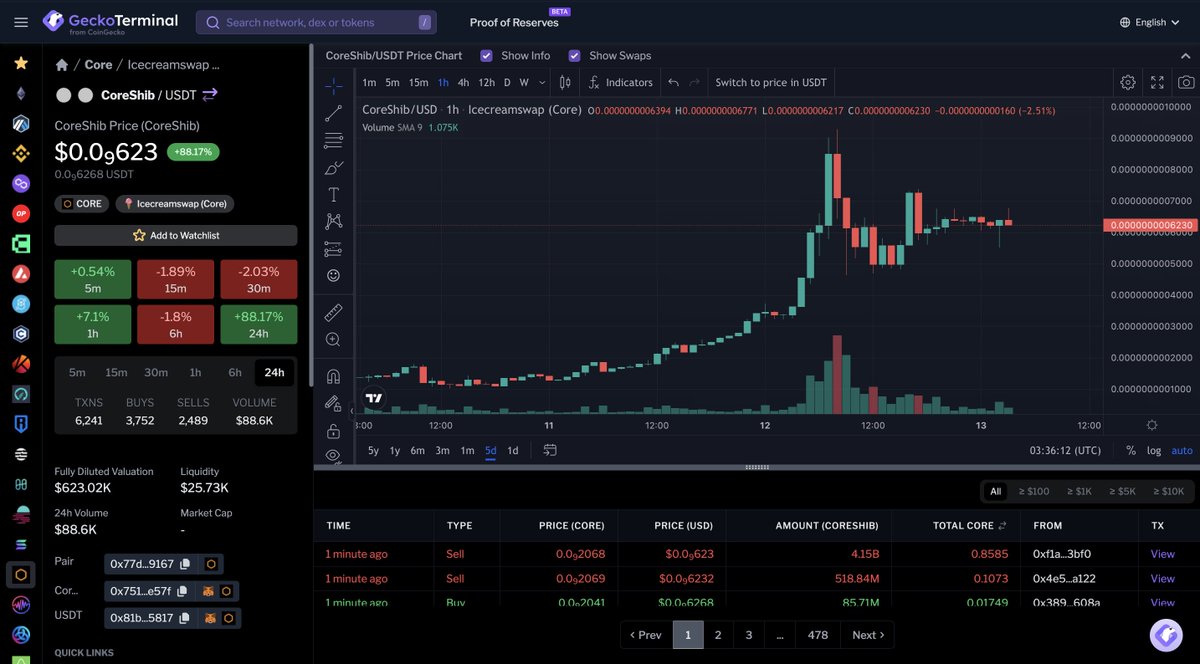This screenshot has width=1200, height=664.
Task: Select the crosshair cursor drawing tool
Action: click(333, 85)
